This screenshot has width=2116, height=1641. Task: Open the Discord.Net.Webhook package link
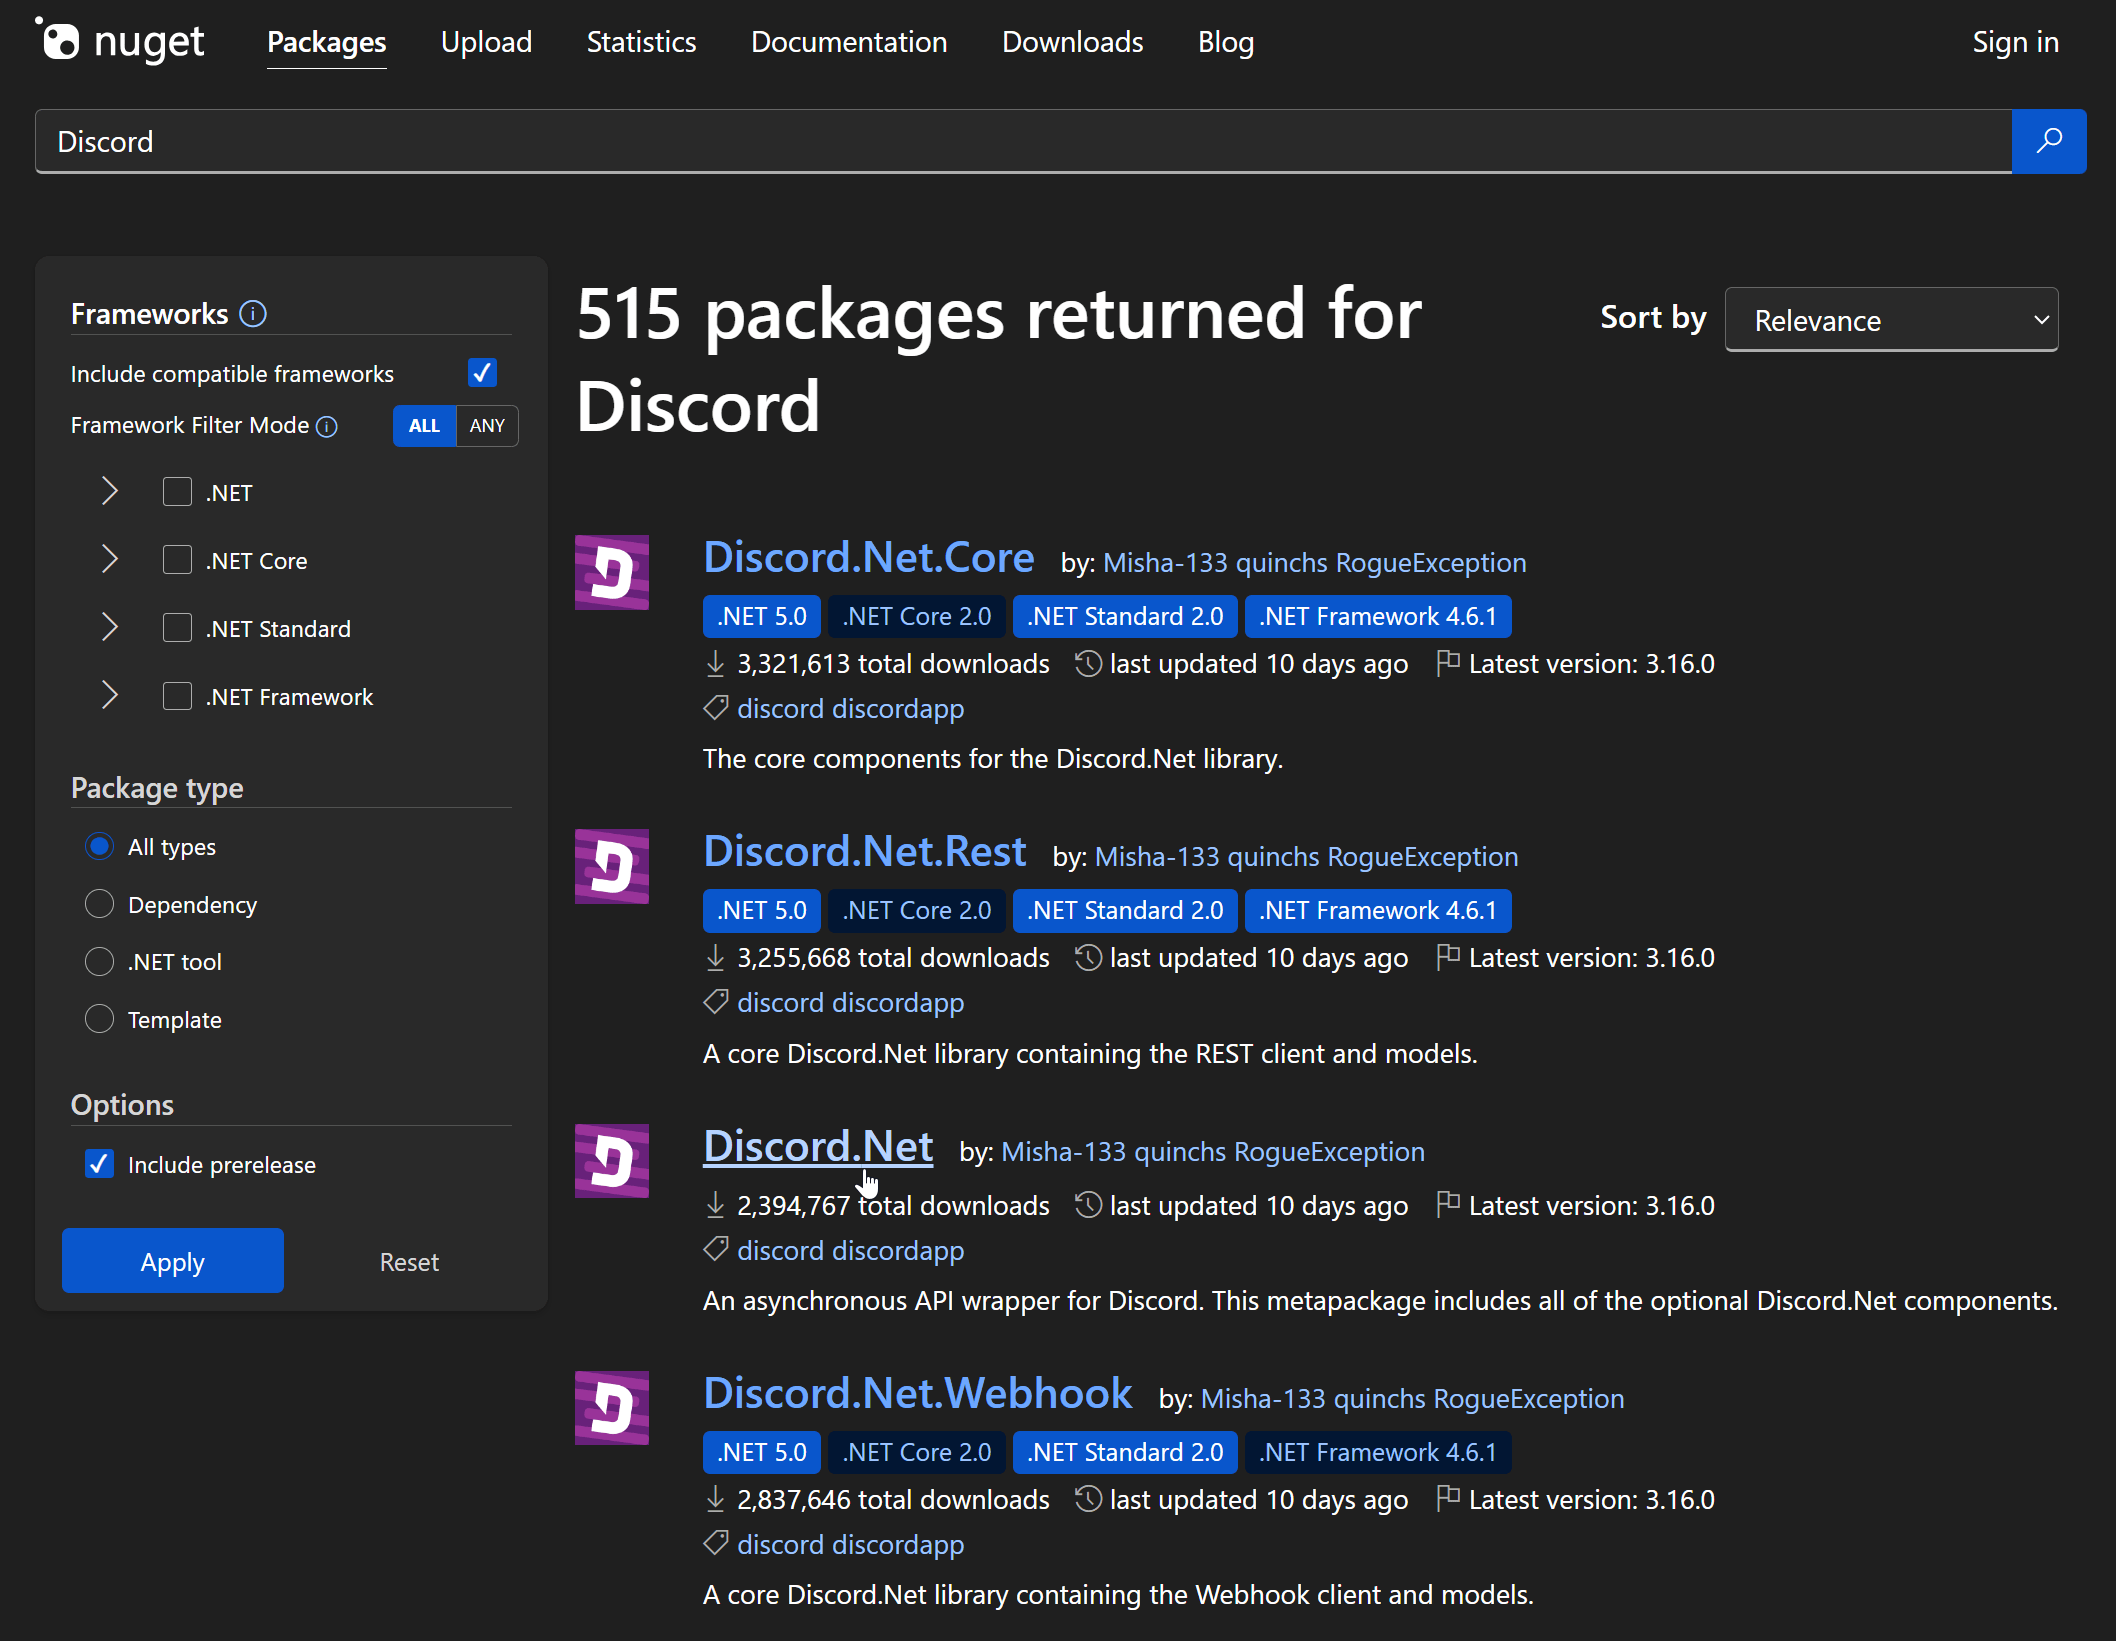pos(917,1393)
